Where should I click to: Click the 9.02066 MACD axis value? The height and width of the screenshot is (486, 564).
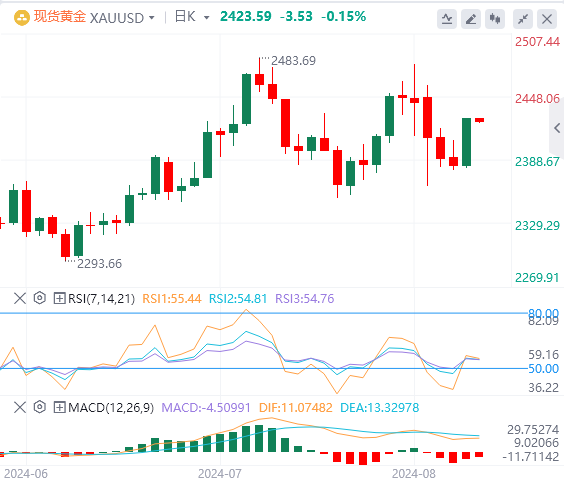[x=536, y=443]
